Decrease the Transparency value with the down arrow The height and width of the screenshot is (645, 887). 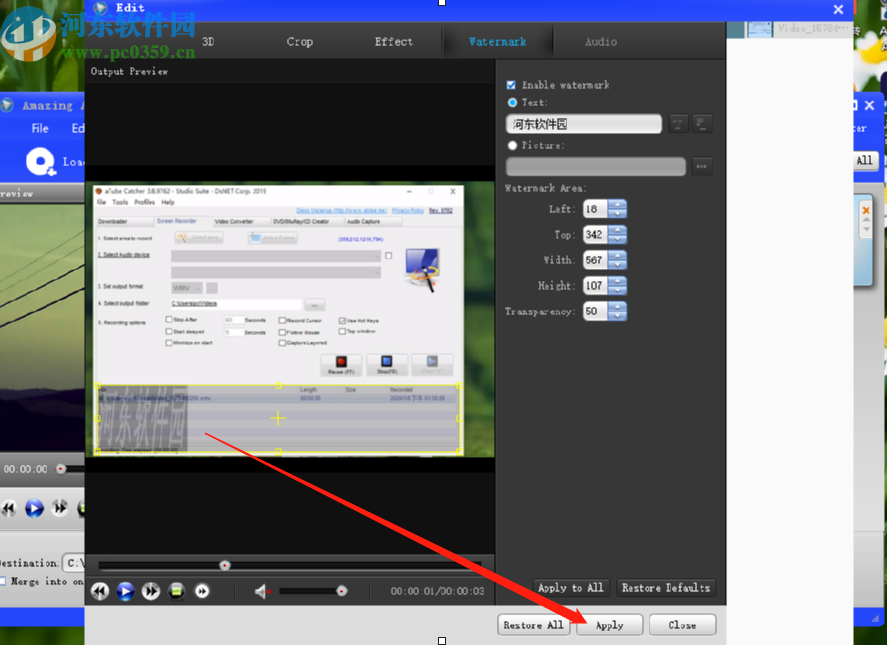(x=617, y=316)
